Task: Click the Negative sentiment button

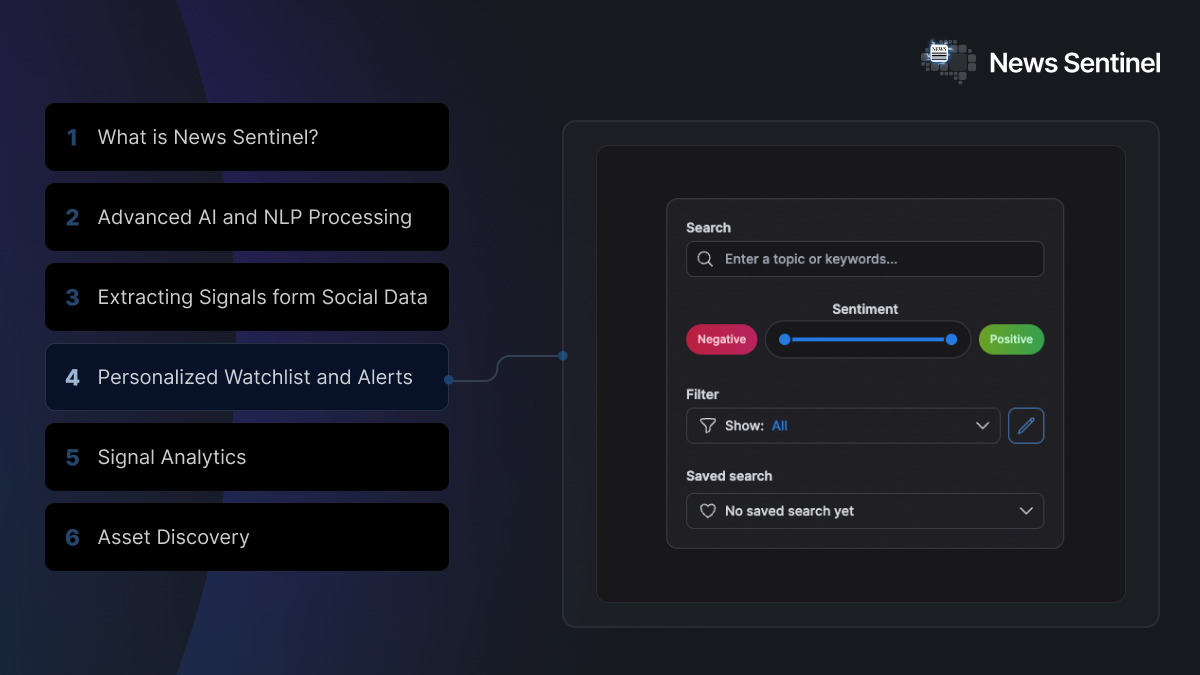Action: click(722, 339)
